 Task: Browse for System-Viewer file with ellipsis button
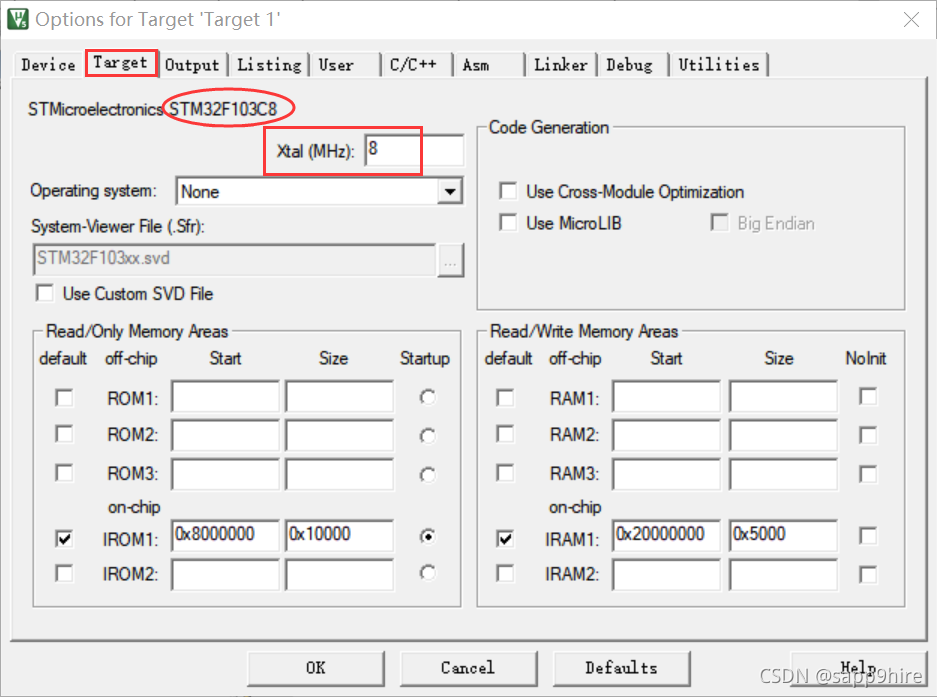pos(451,261)
